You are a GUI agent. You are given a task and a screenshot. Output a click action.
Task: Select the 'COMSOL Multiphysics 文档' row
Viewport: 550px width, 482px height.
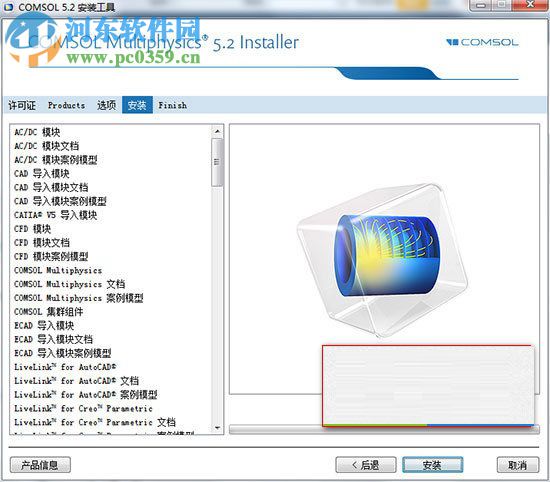click(111, 284)
